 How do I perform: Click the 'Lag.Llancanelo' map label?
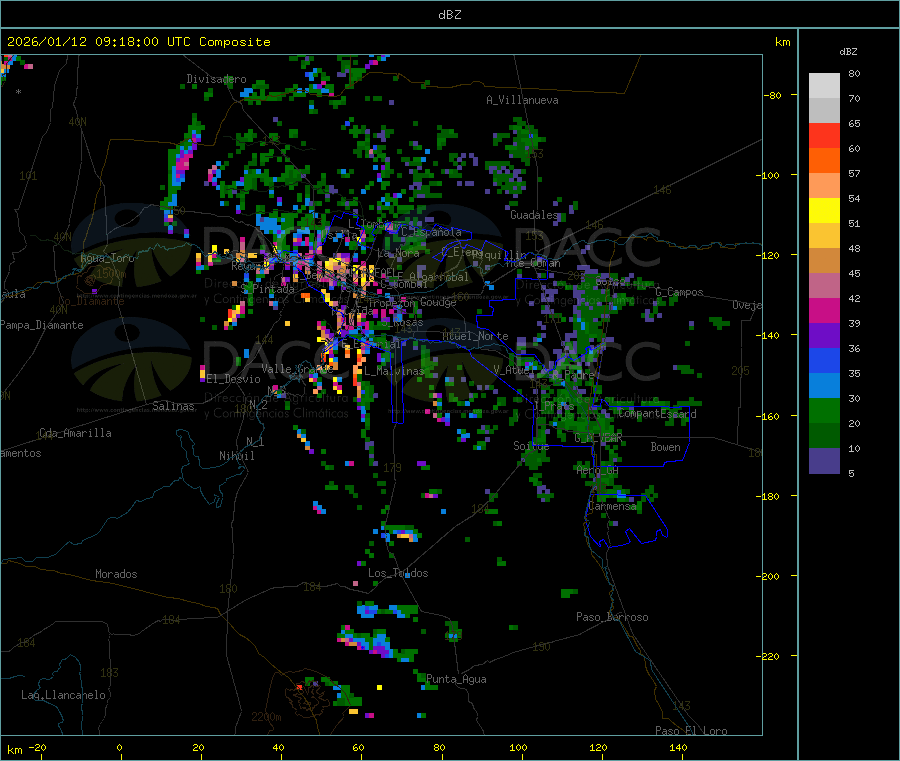[64, 695]
